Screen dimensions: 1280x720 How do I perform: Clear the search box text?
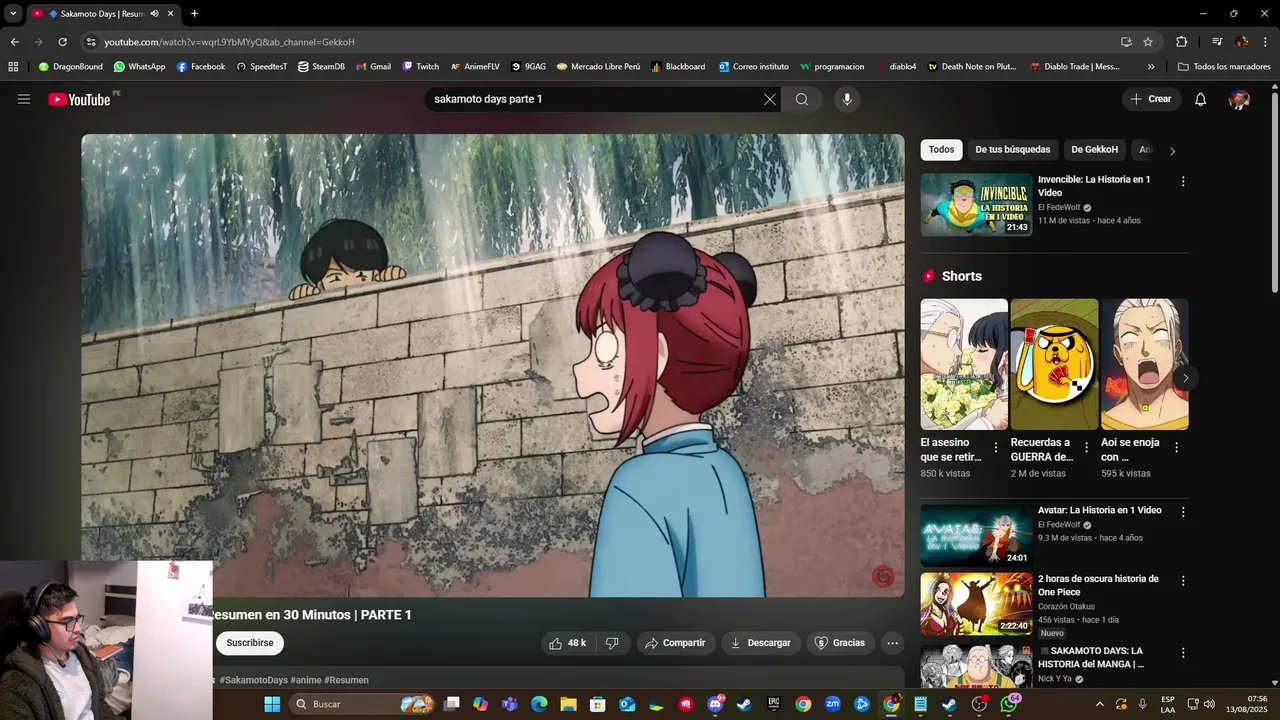point(769,99)
